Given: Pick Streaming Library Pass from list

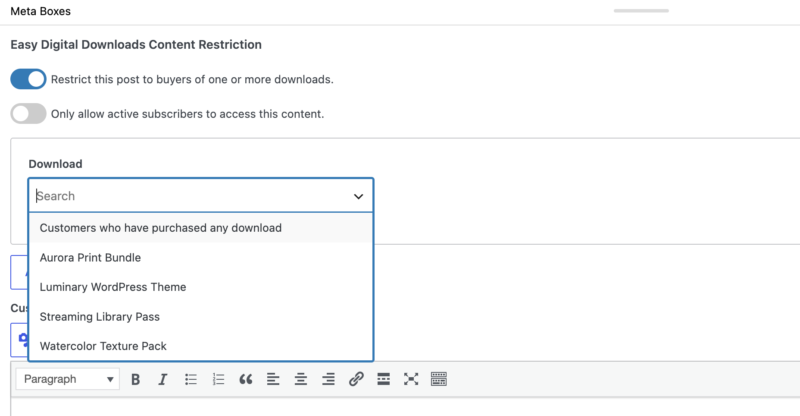Looking at the screenshot, I should click(x=201, y=316).
